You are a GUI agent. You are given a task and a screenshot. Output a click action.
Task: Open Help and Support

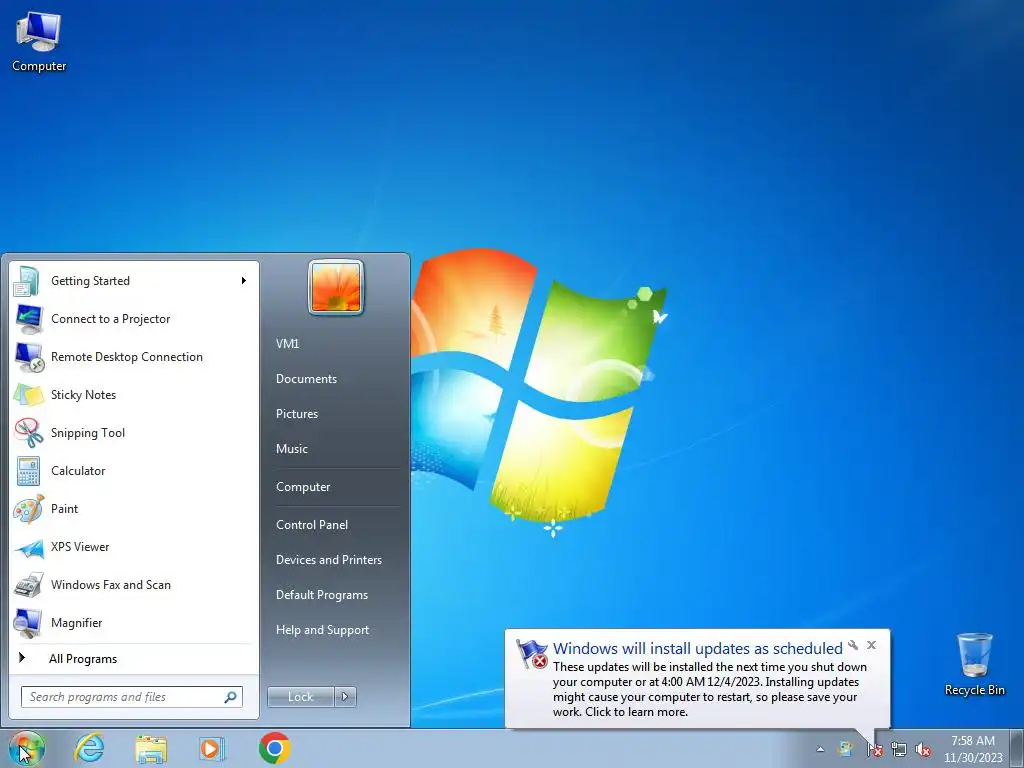(x=322, y=631)
